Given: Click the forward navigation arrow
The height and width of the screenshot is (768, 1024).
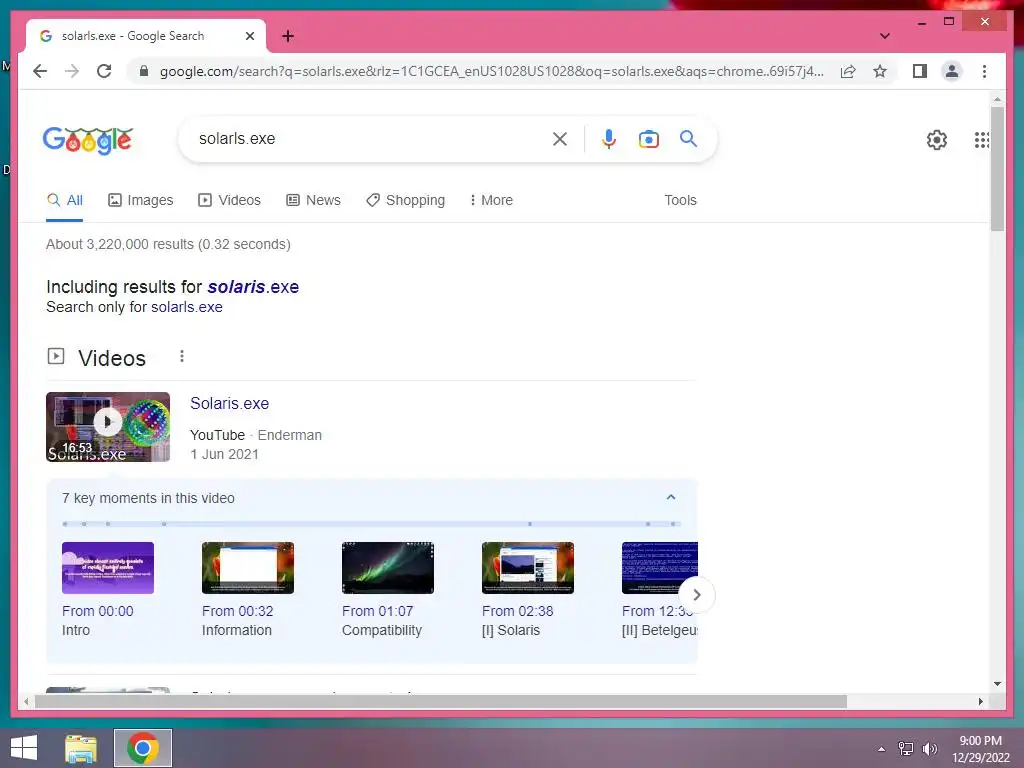Looking at the screenshot, I should (x=72, y=71).
